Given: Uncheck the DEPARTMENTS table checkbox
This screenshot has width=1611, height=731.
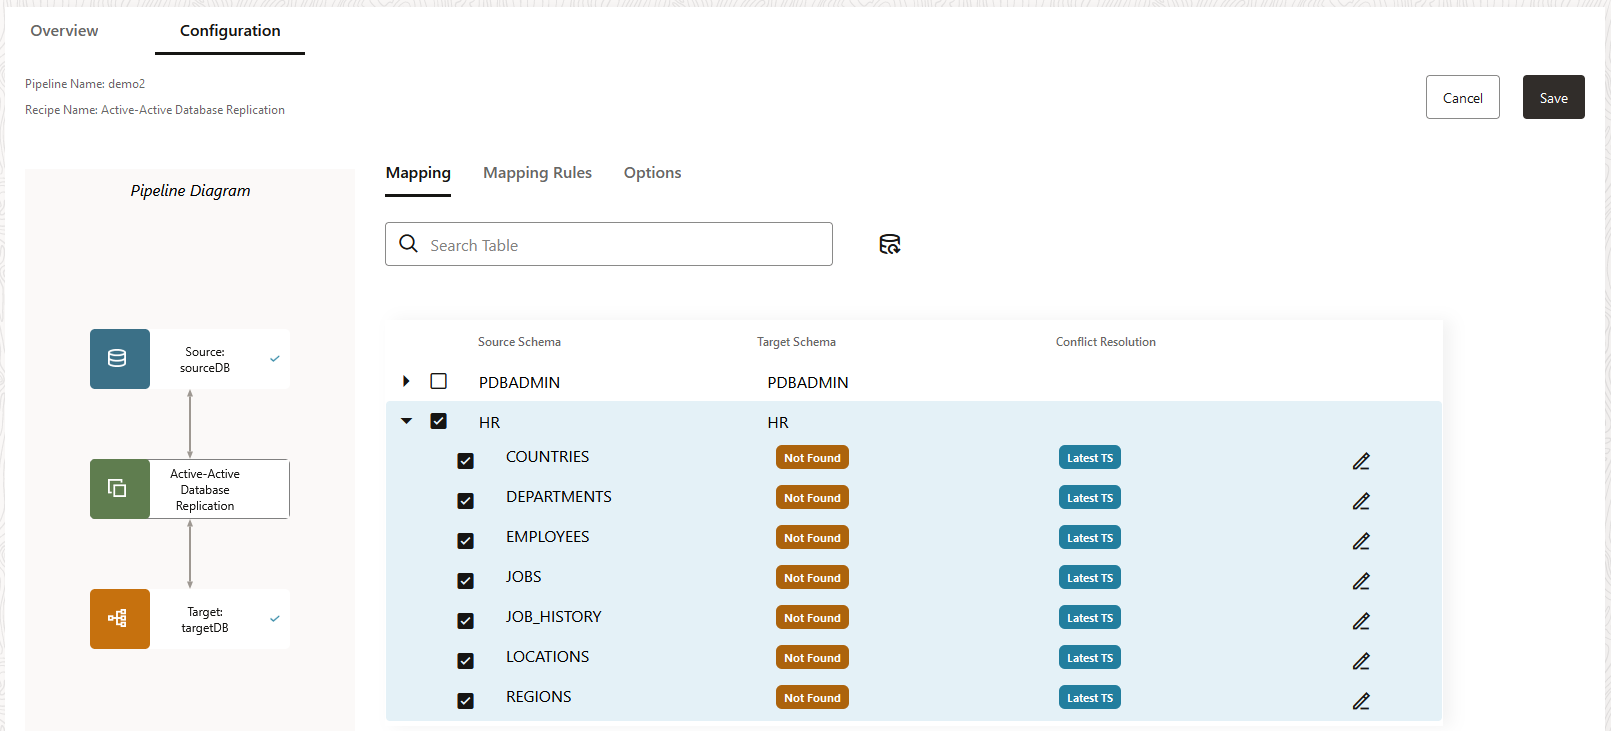Looking at the screenshot, I should 465,501.
